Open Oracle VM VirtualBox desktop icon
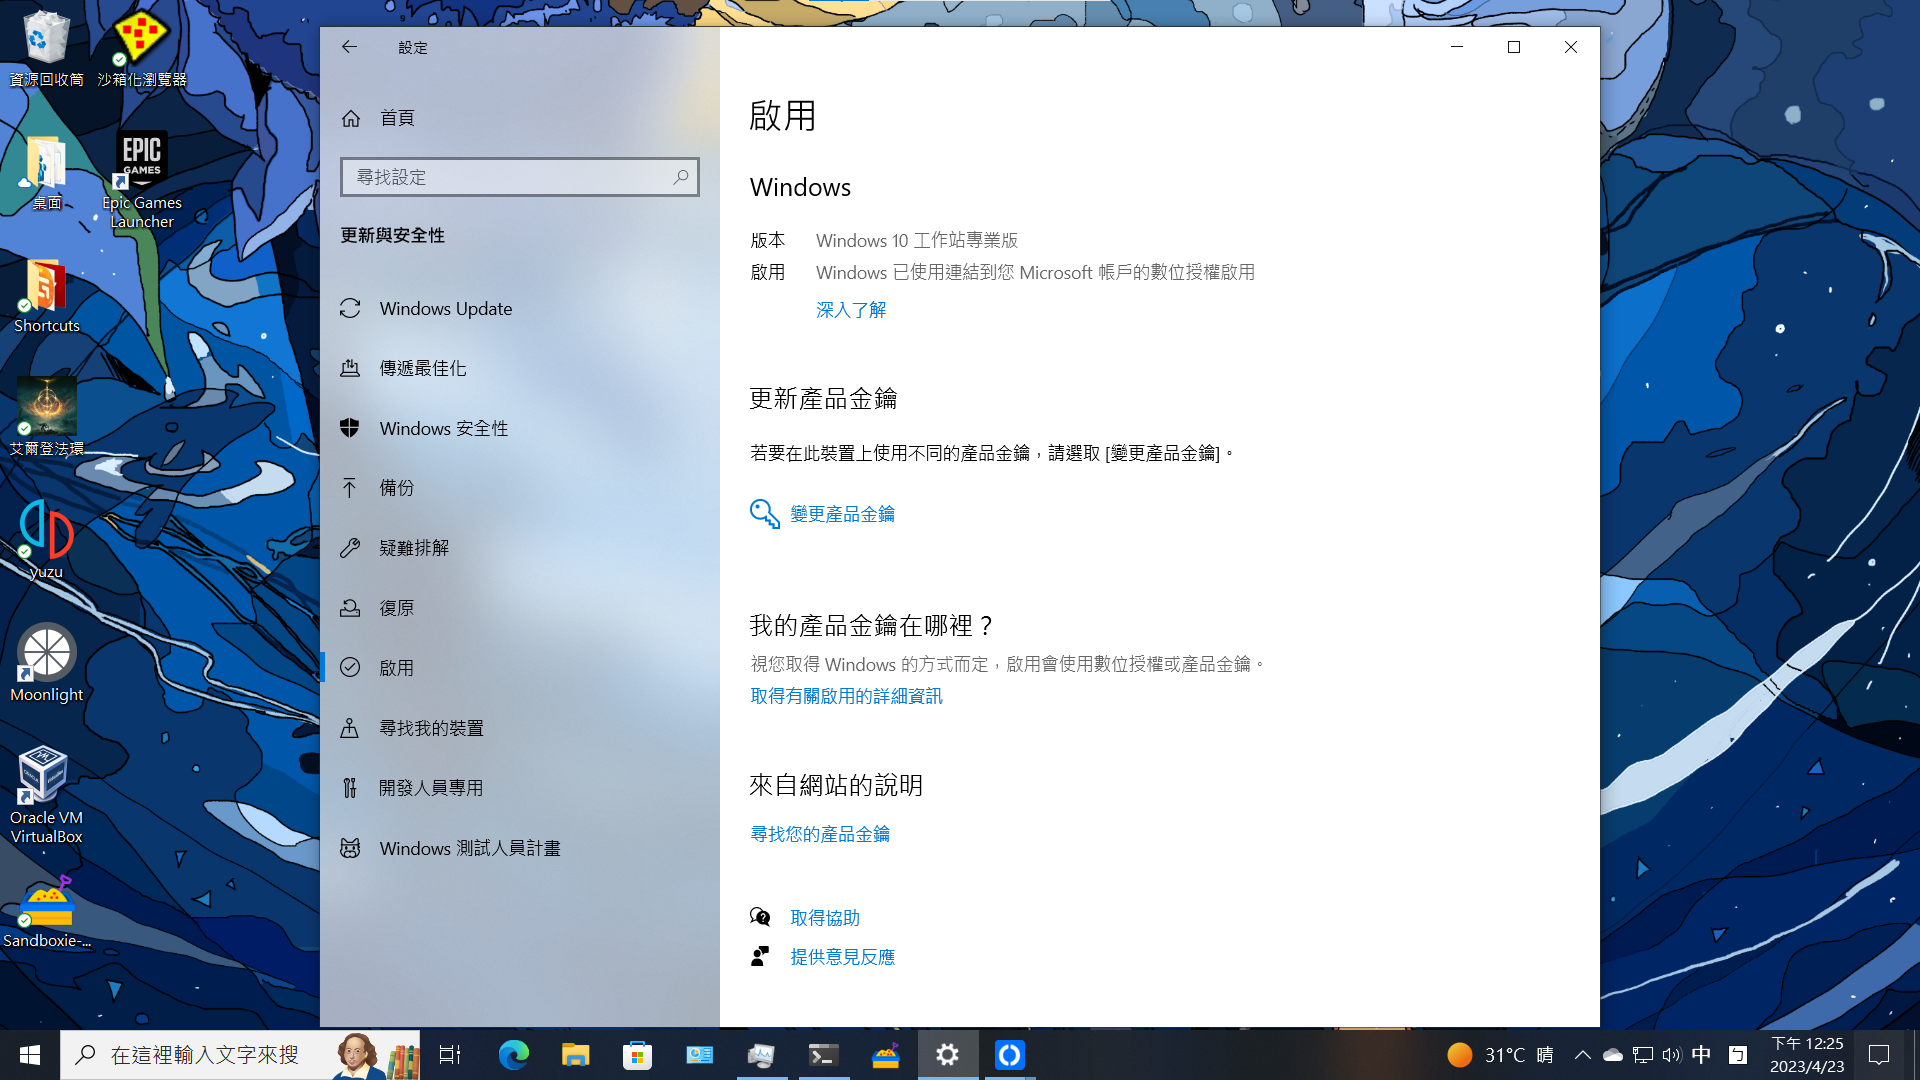 click(x=46, y=795)
